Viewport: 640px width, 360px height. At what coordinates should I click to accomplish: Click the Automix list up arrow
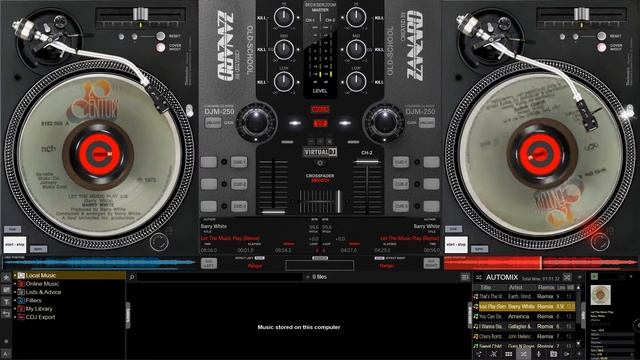click(578, 288)
